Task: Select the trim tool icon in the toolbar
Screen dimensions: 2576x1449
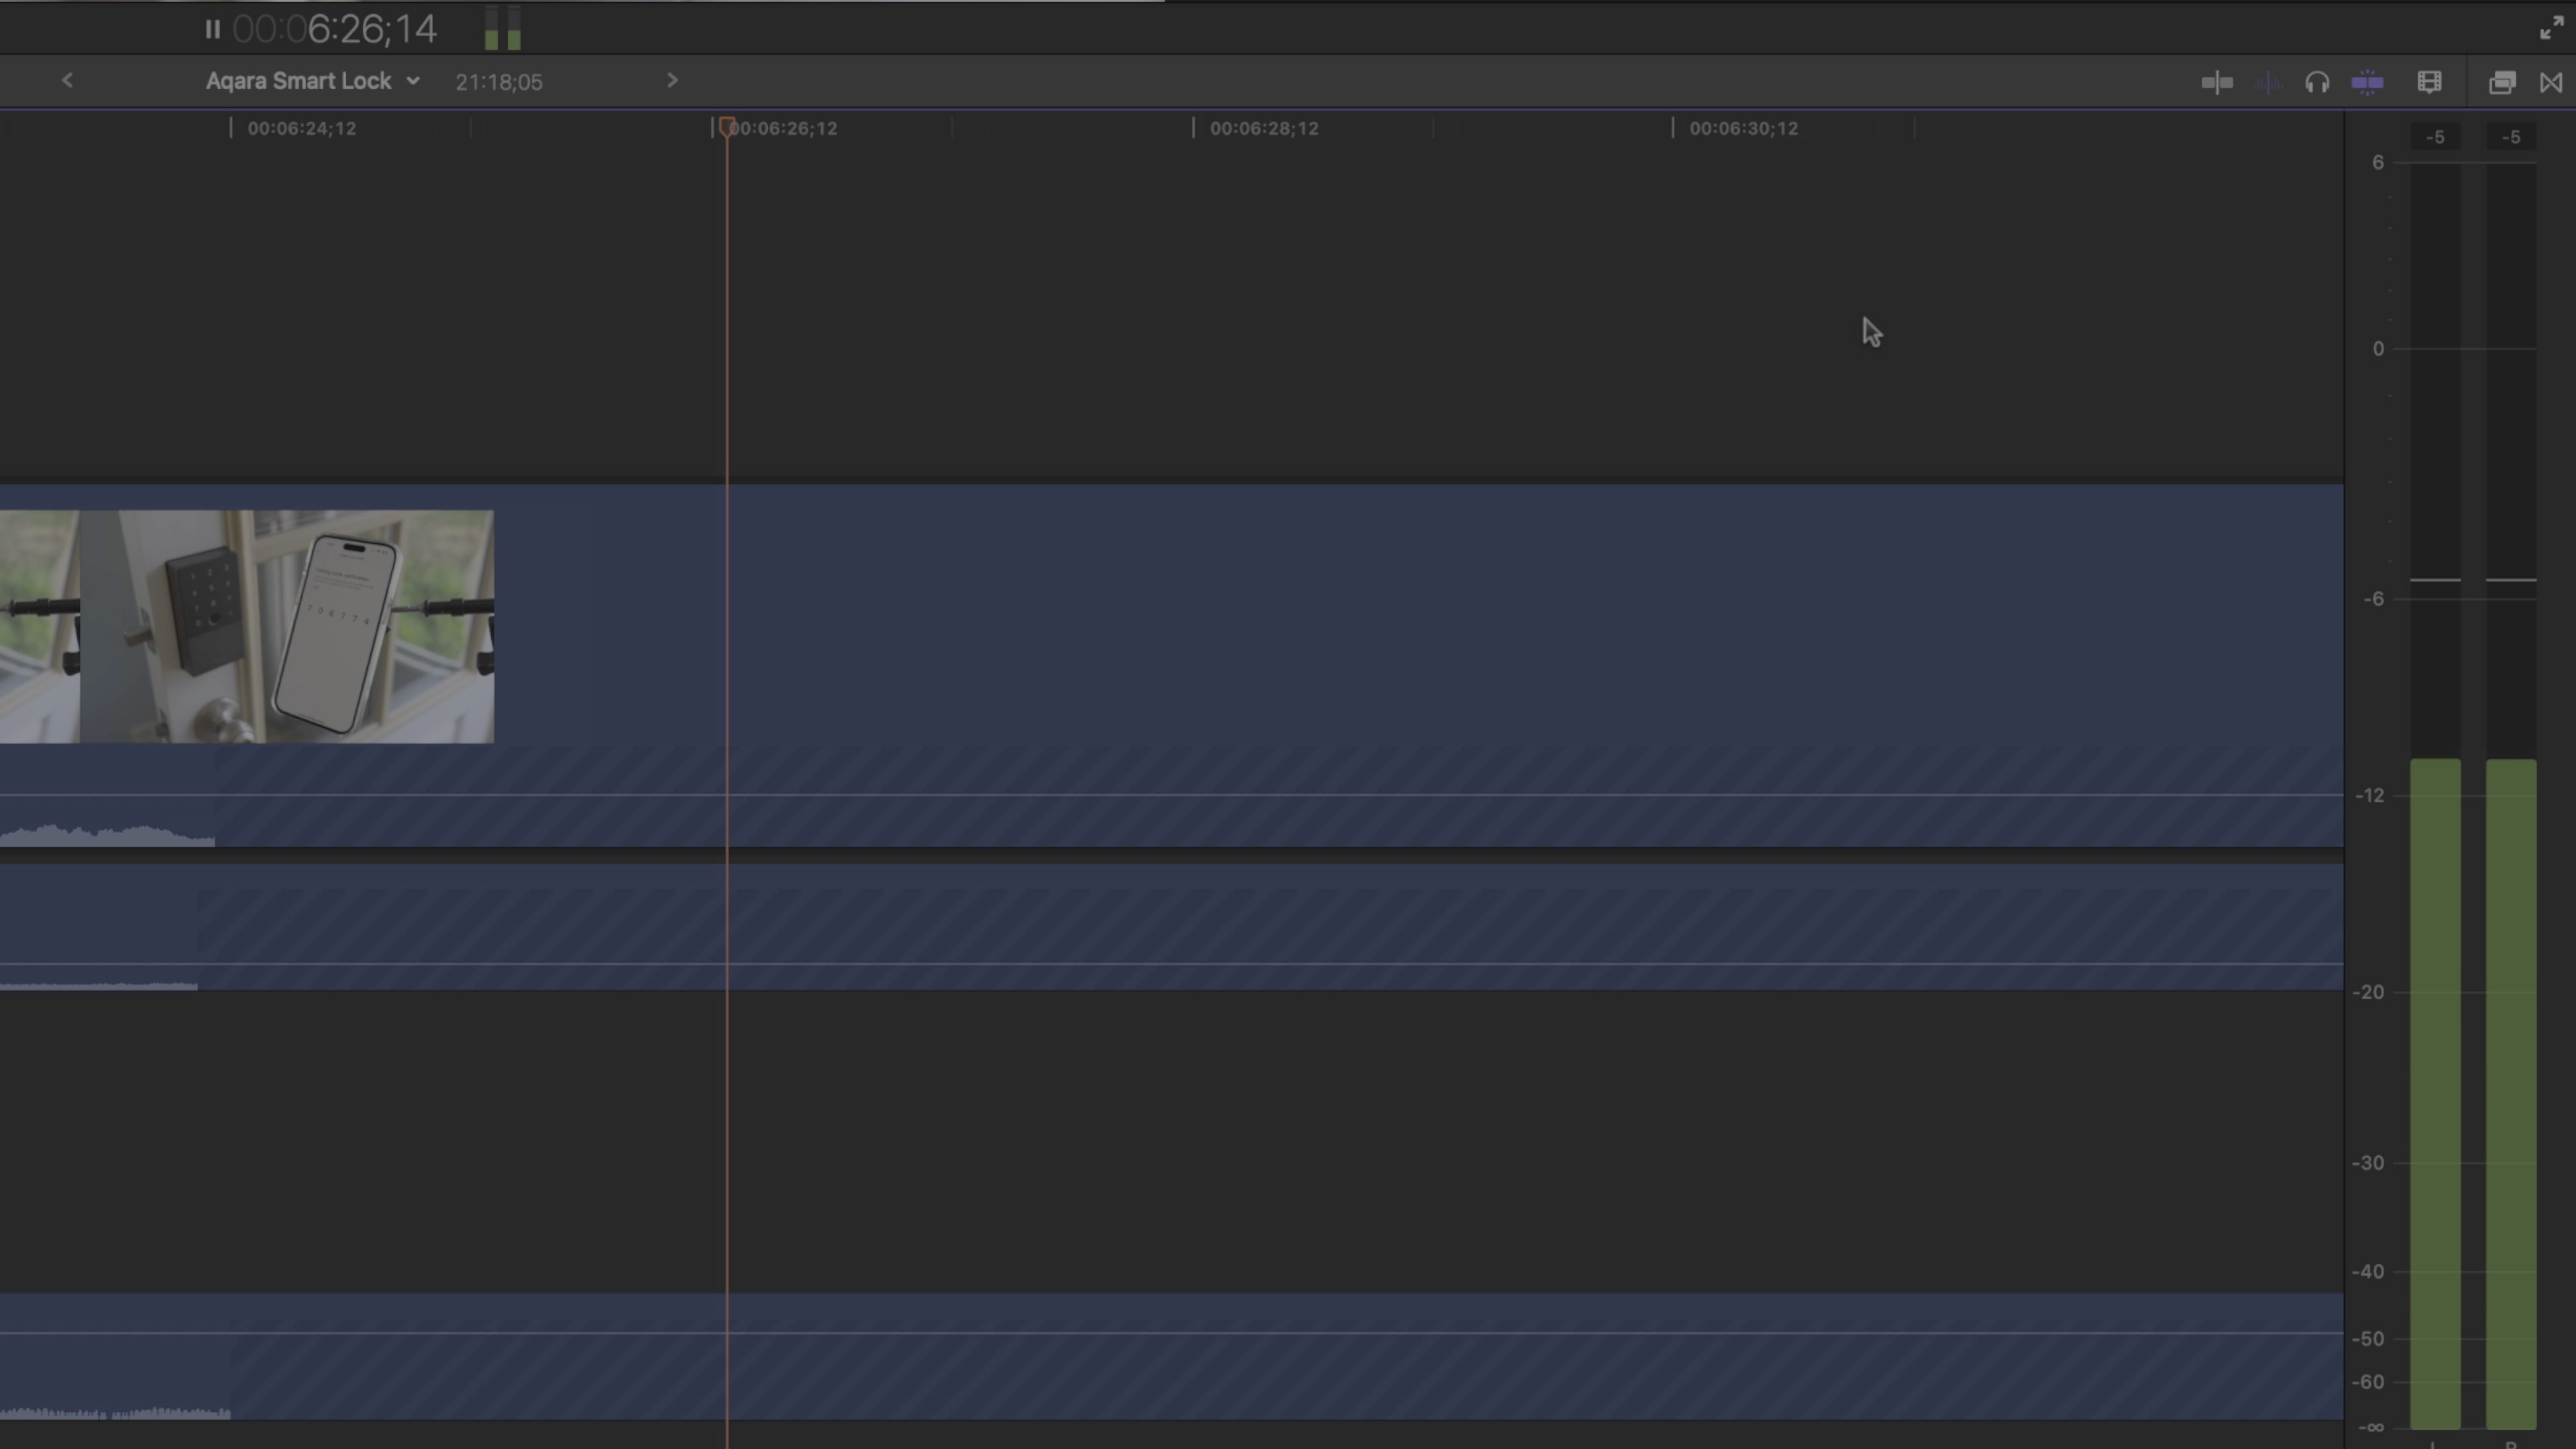Action: pos(2217,82)
